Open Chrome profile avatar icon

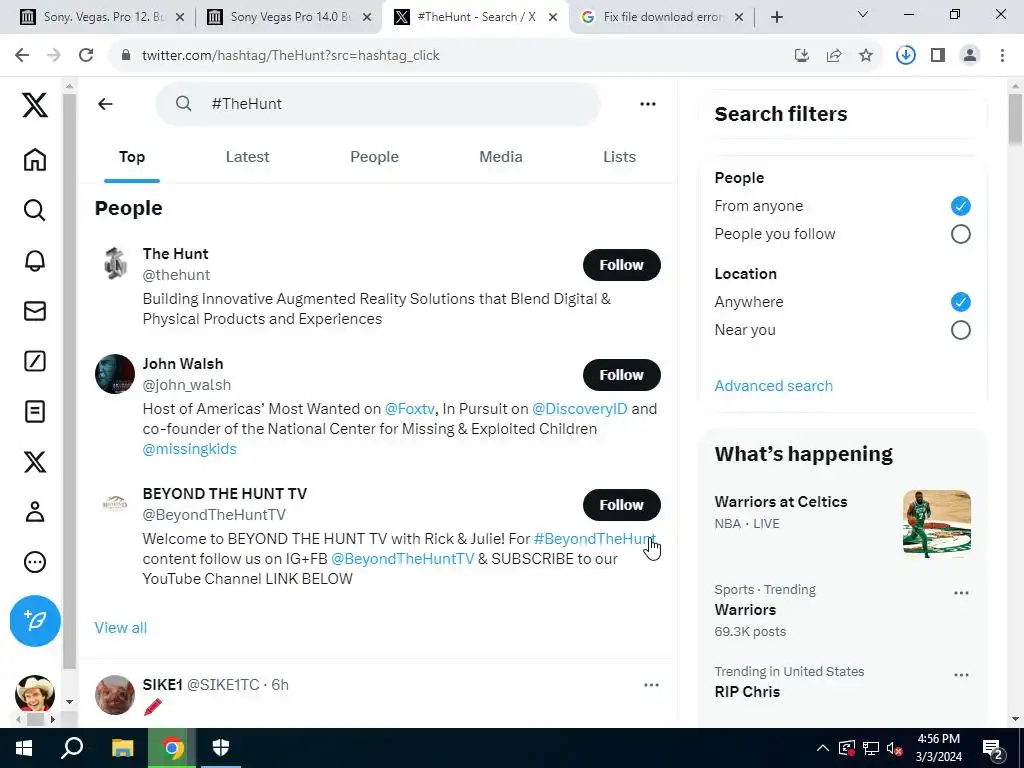(970, 56)
